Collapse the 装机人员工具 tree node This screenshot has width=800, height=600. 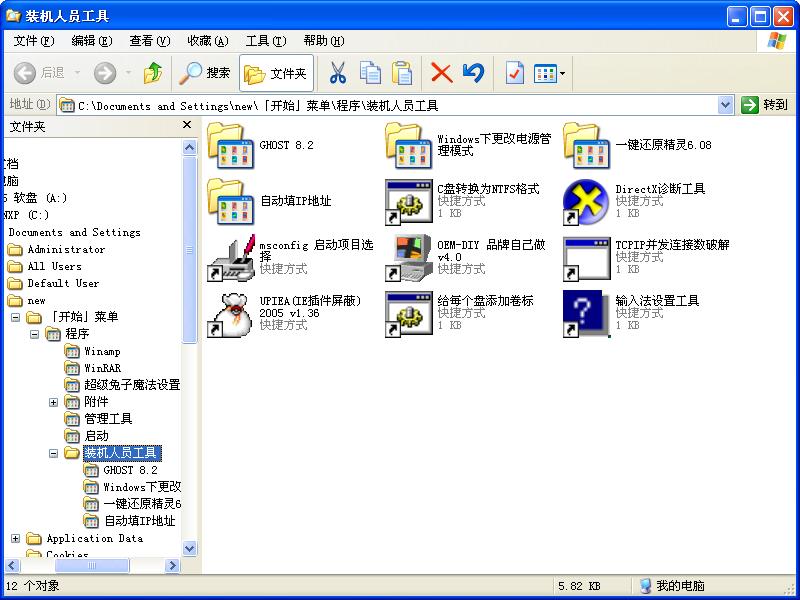(53, 453)
